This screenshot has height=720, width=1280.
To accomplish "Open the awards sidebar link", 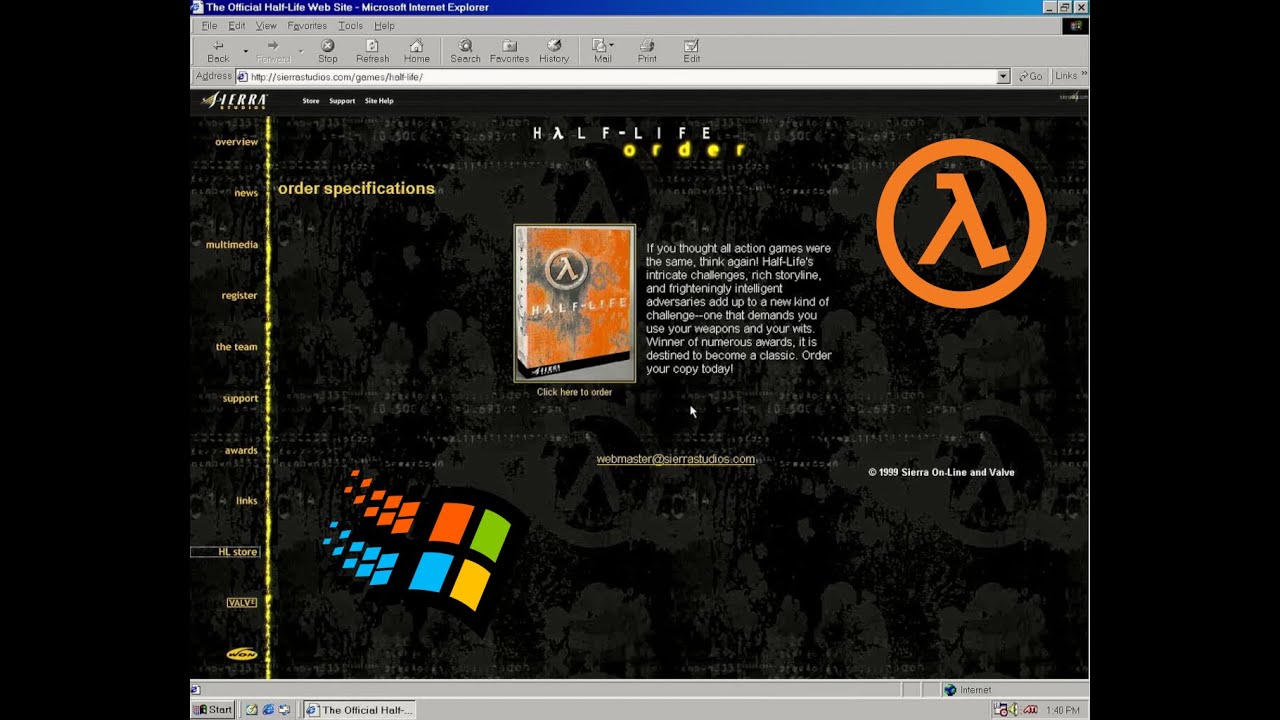I will (x=241, y=451).
